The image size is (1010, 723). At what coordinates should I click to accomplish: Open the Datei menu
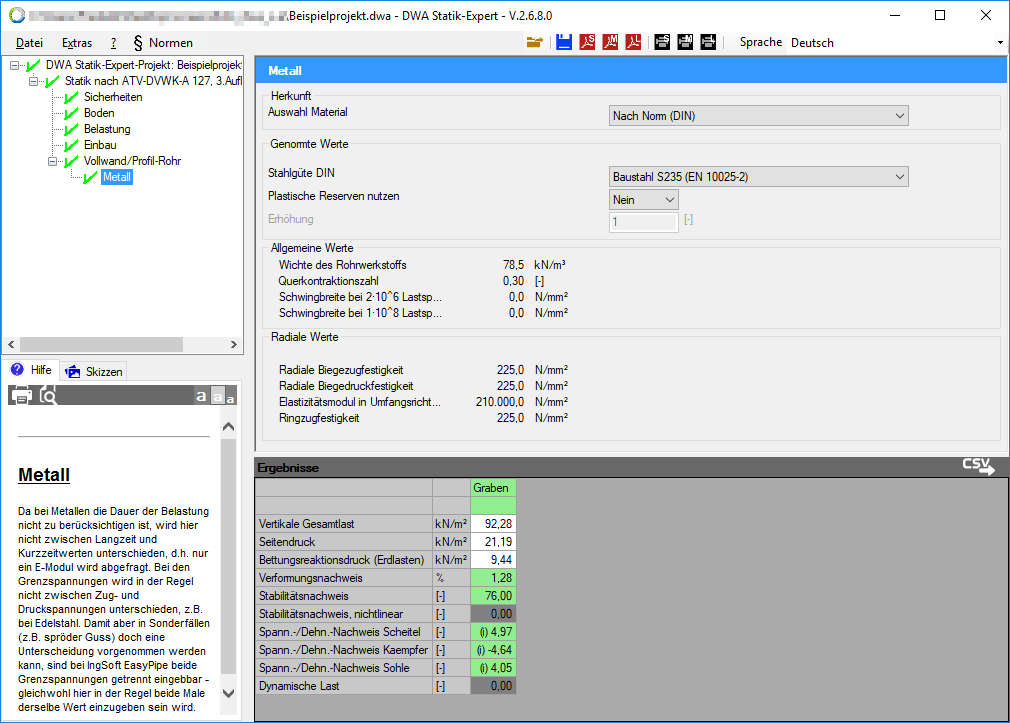click(x=29, y=43)
